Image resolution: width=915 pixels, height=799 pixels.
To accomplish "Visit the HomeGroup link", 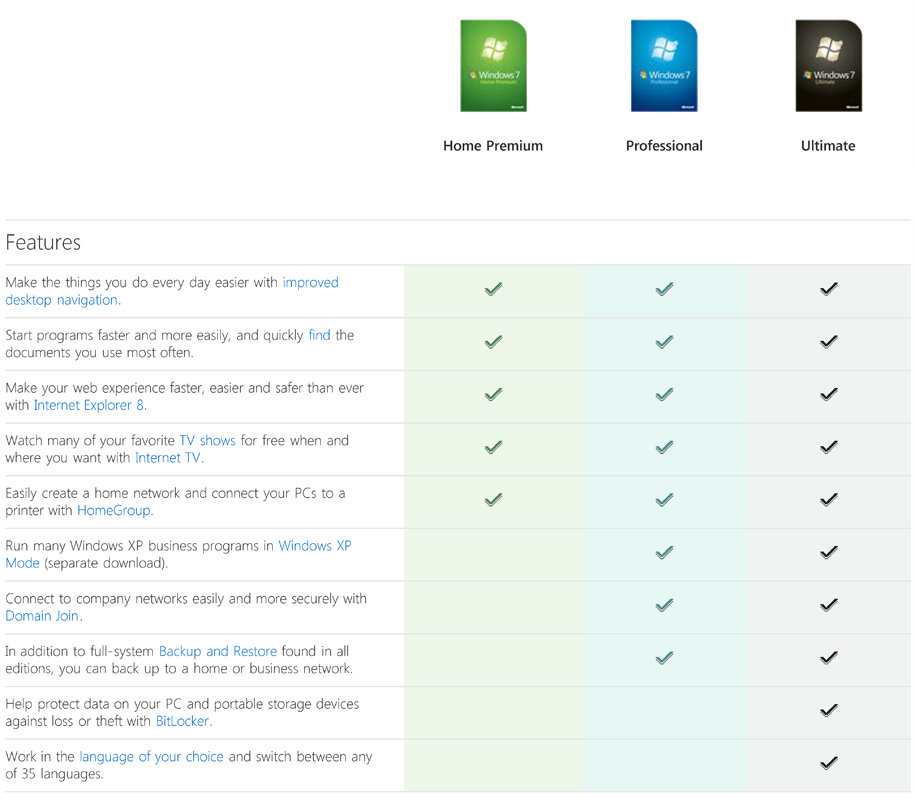I will [x=114, y=511].
